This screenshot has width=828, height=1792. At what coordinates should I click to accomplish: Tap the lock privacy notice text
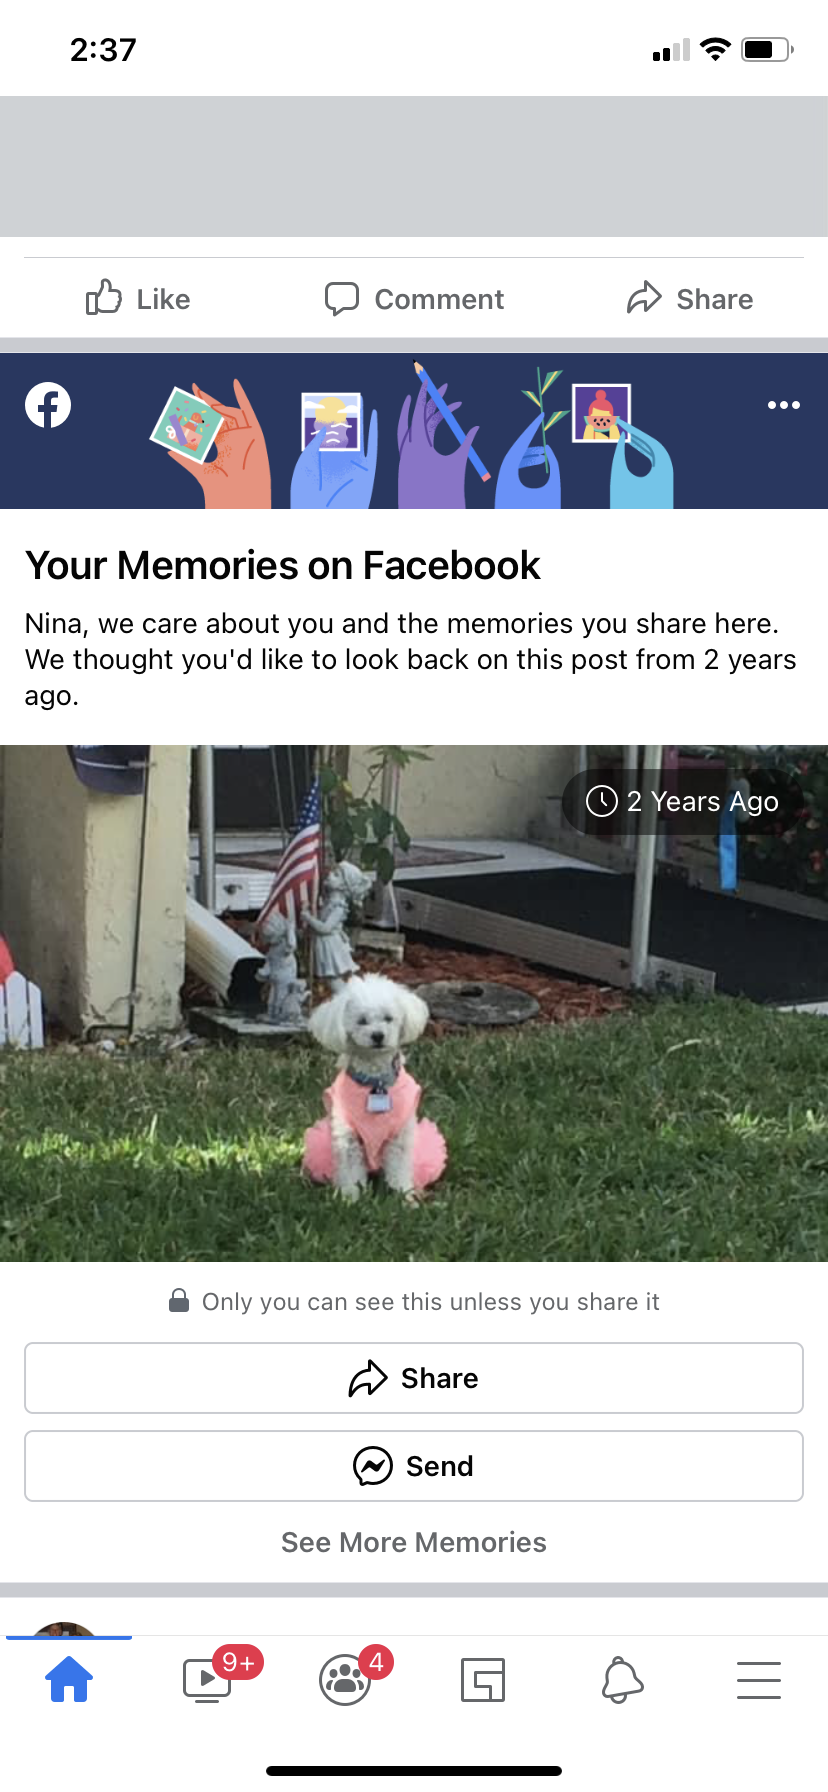414,1301
